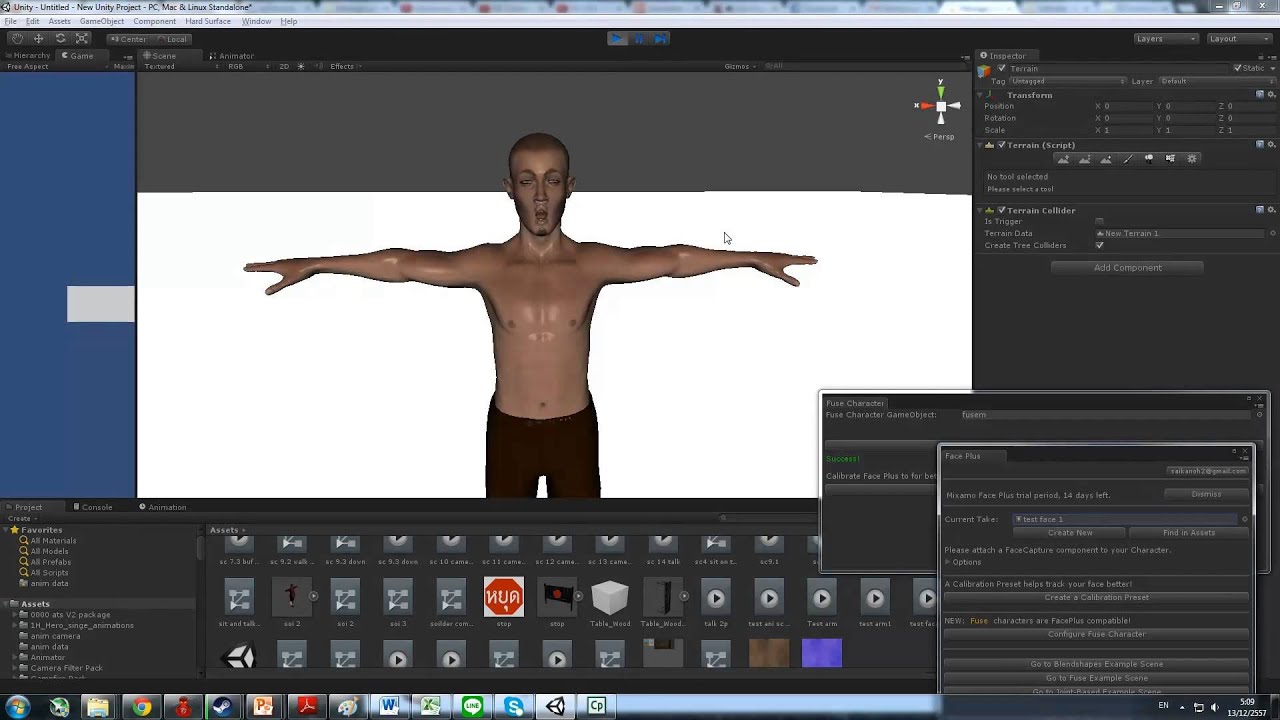Switch to the Animator tab
This screenshot has width=1280, height=720.
231,56
